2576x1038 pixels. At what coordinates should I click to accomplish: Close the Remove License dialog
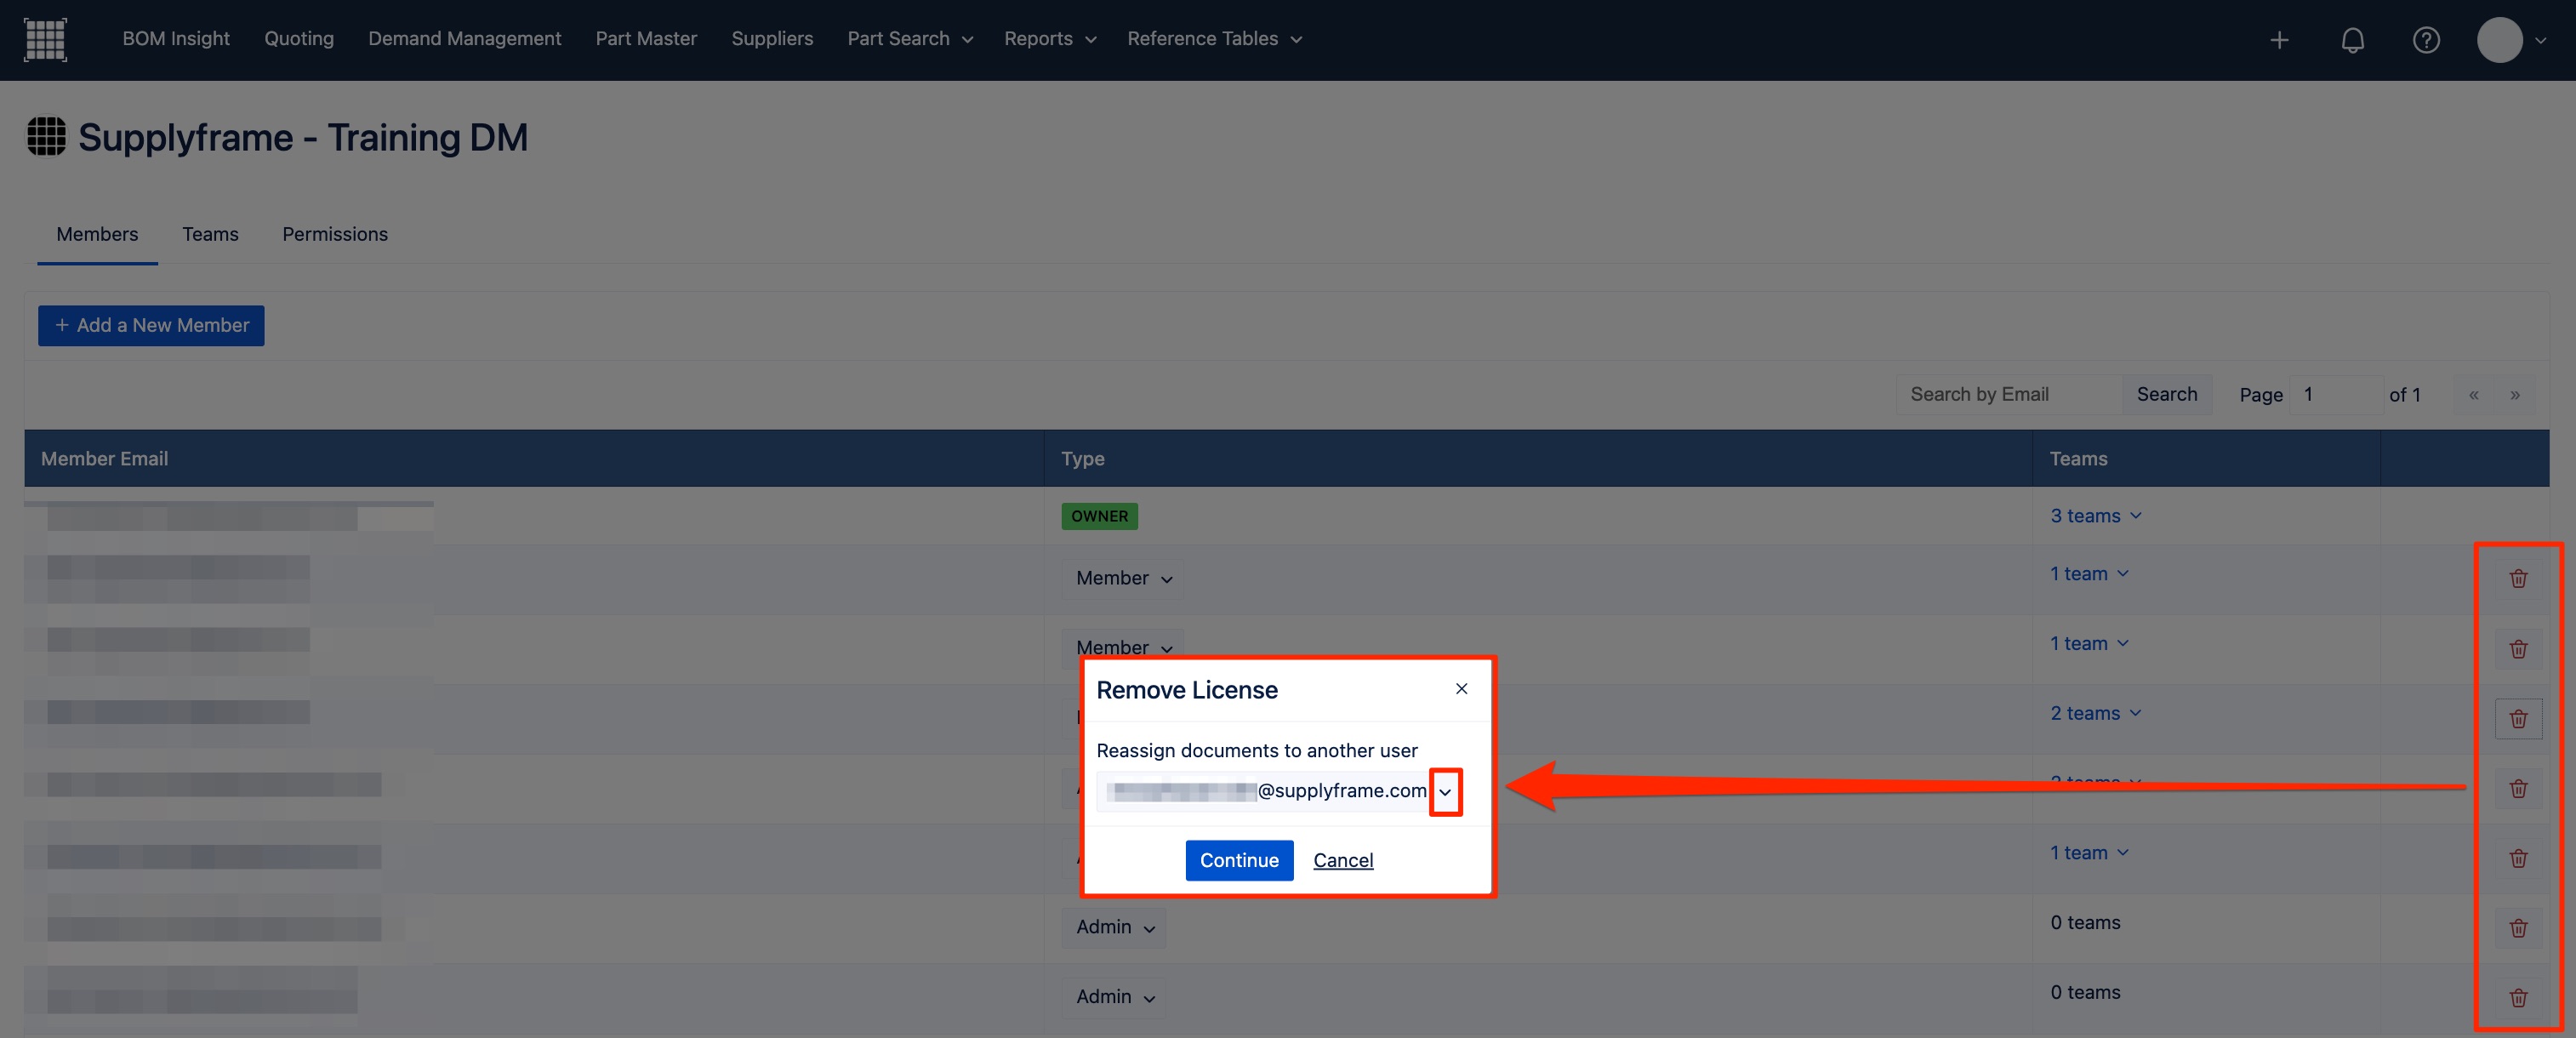[1461, 689]
